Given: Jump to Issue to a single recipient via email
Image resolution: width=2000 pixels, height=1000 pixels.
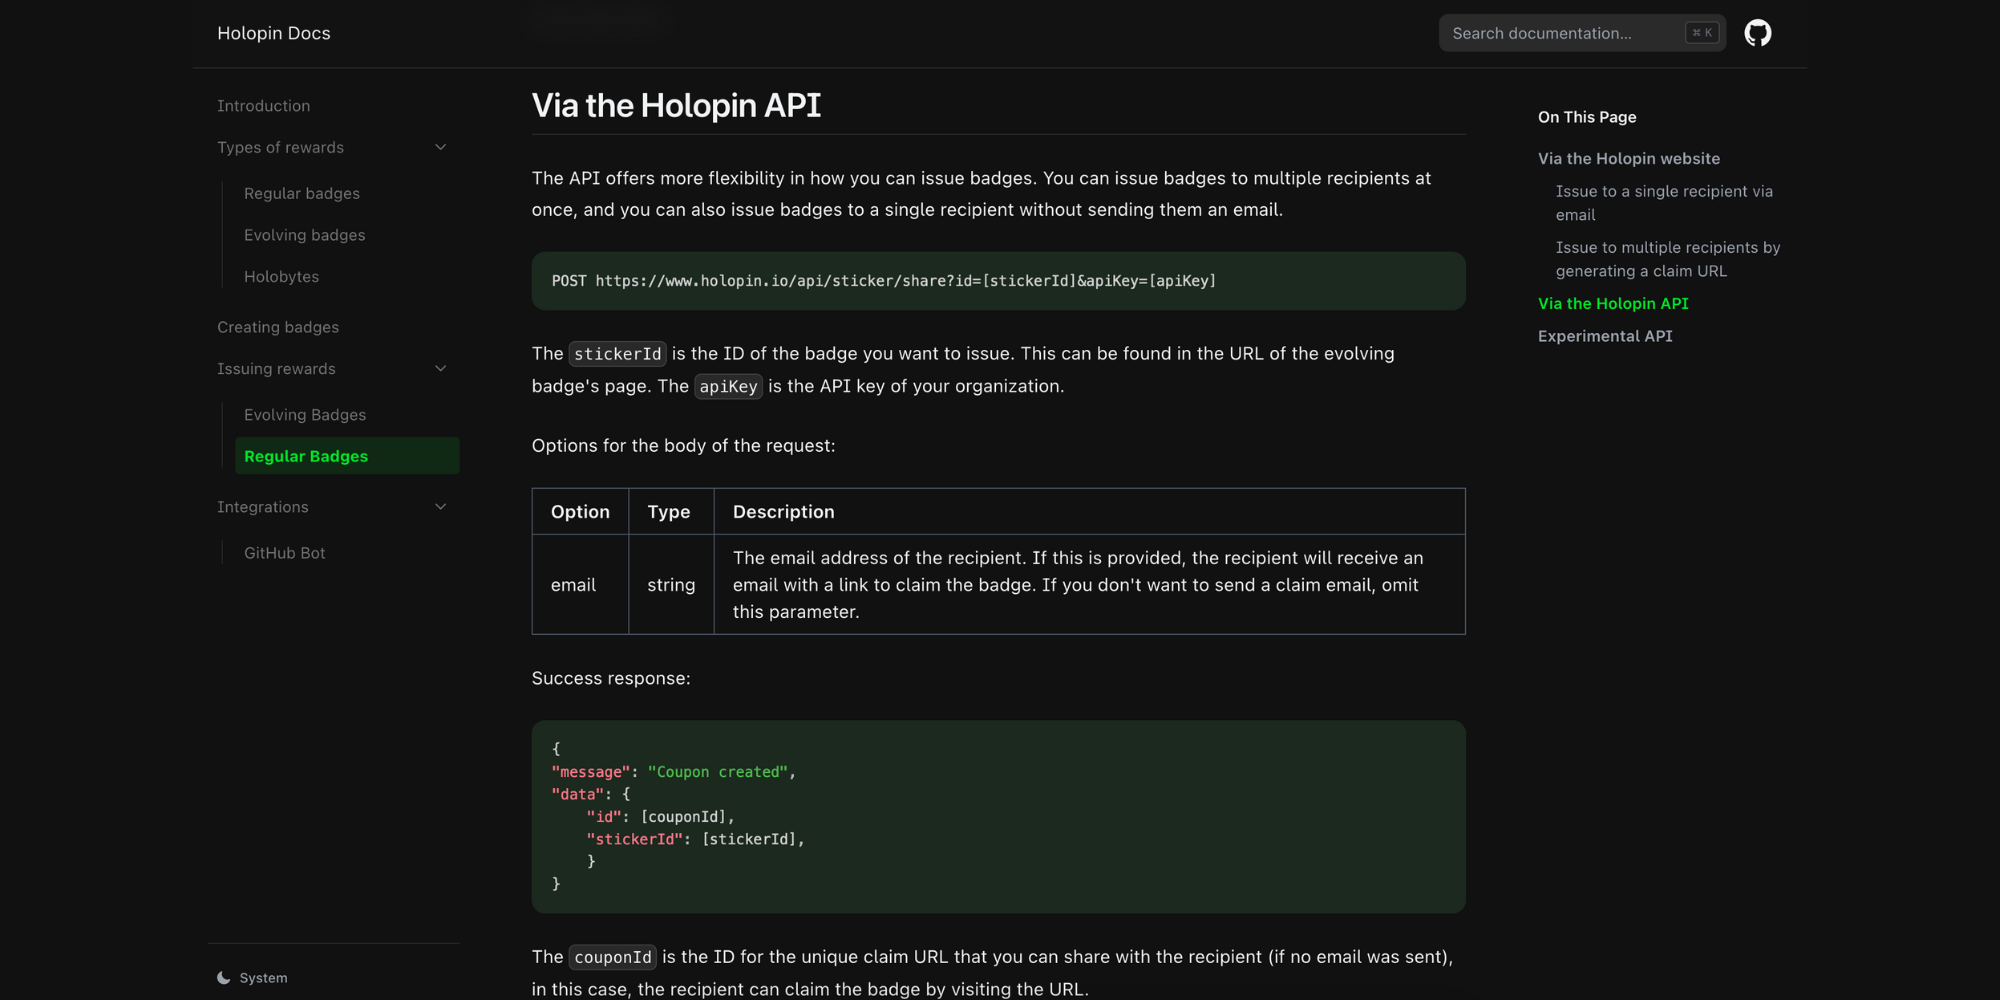Looking at the screenshot, I should 1664,203.
